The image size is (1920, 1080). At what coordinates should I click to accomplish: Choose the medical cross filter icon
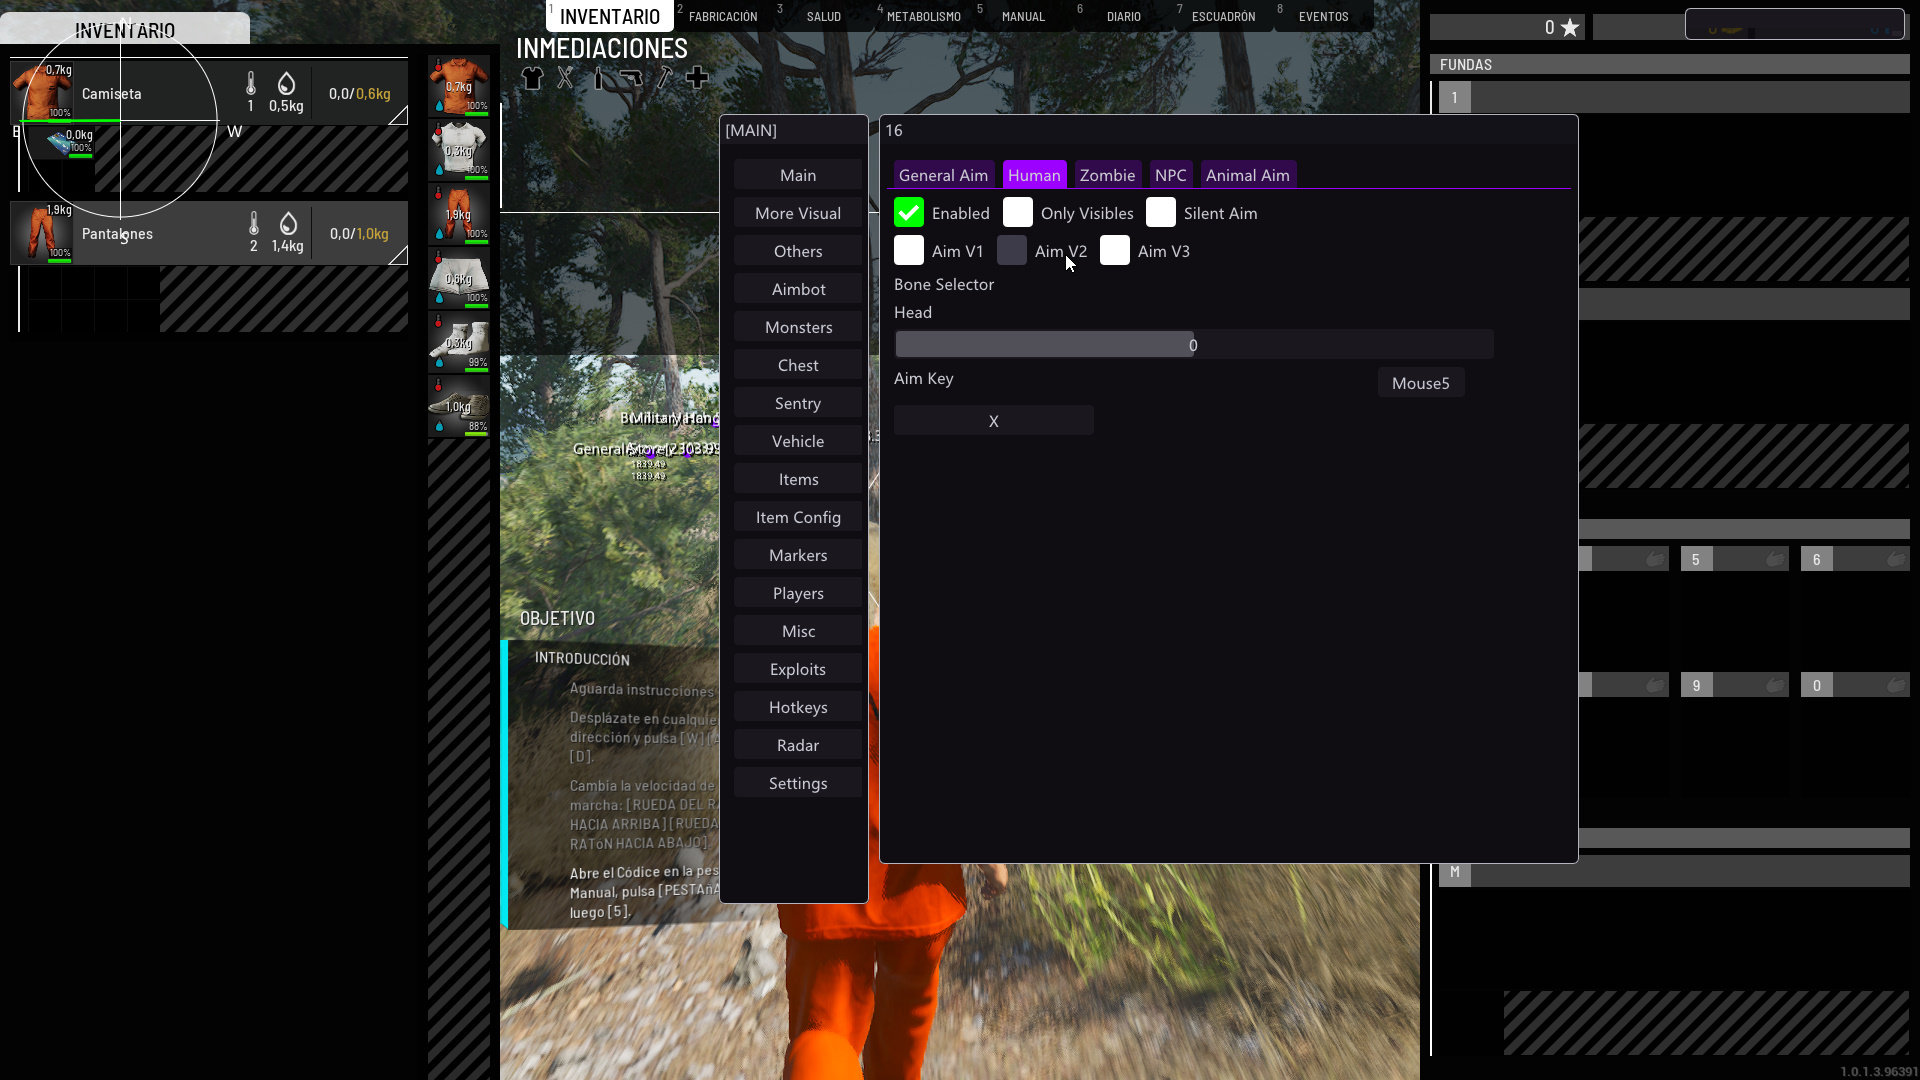tap(697, 78)
